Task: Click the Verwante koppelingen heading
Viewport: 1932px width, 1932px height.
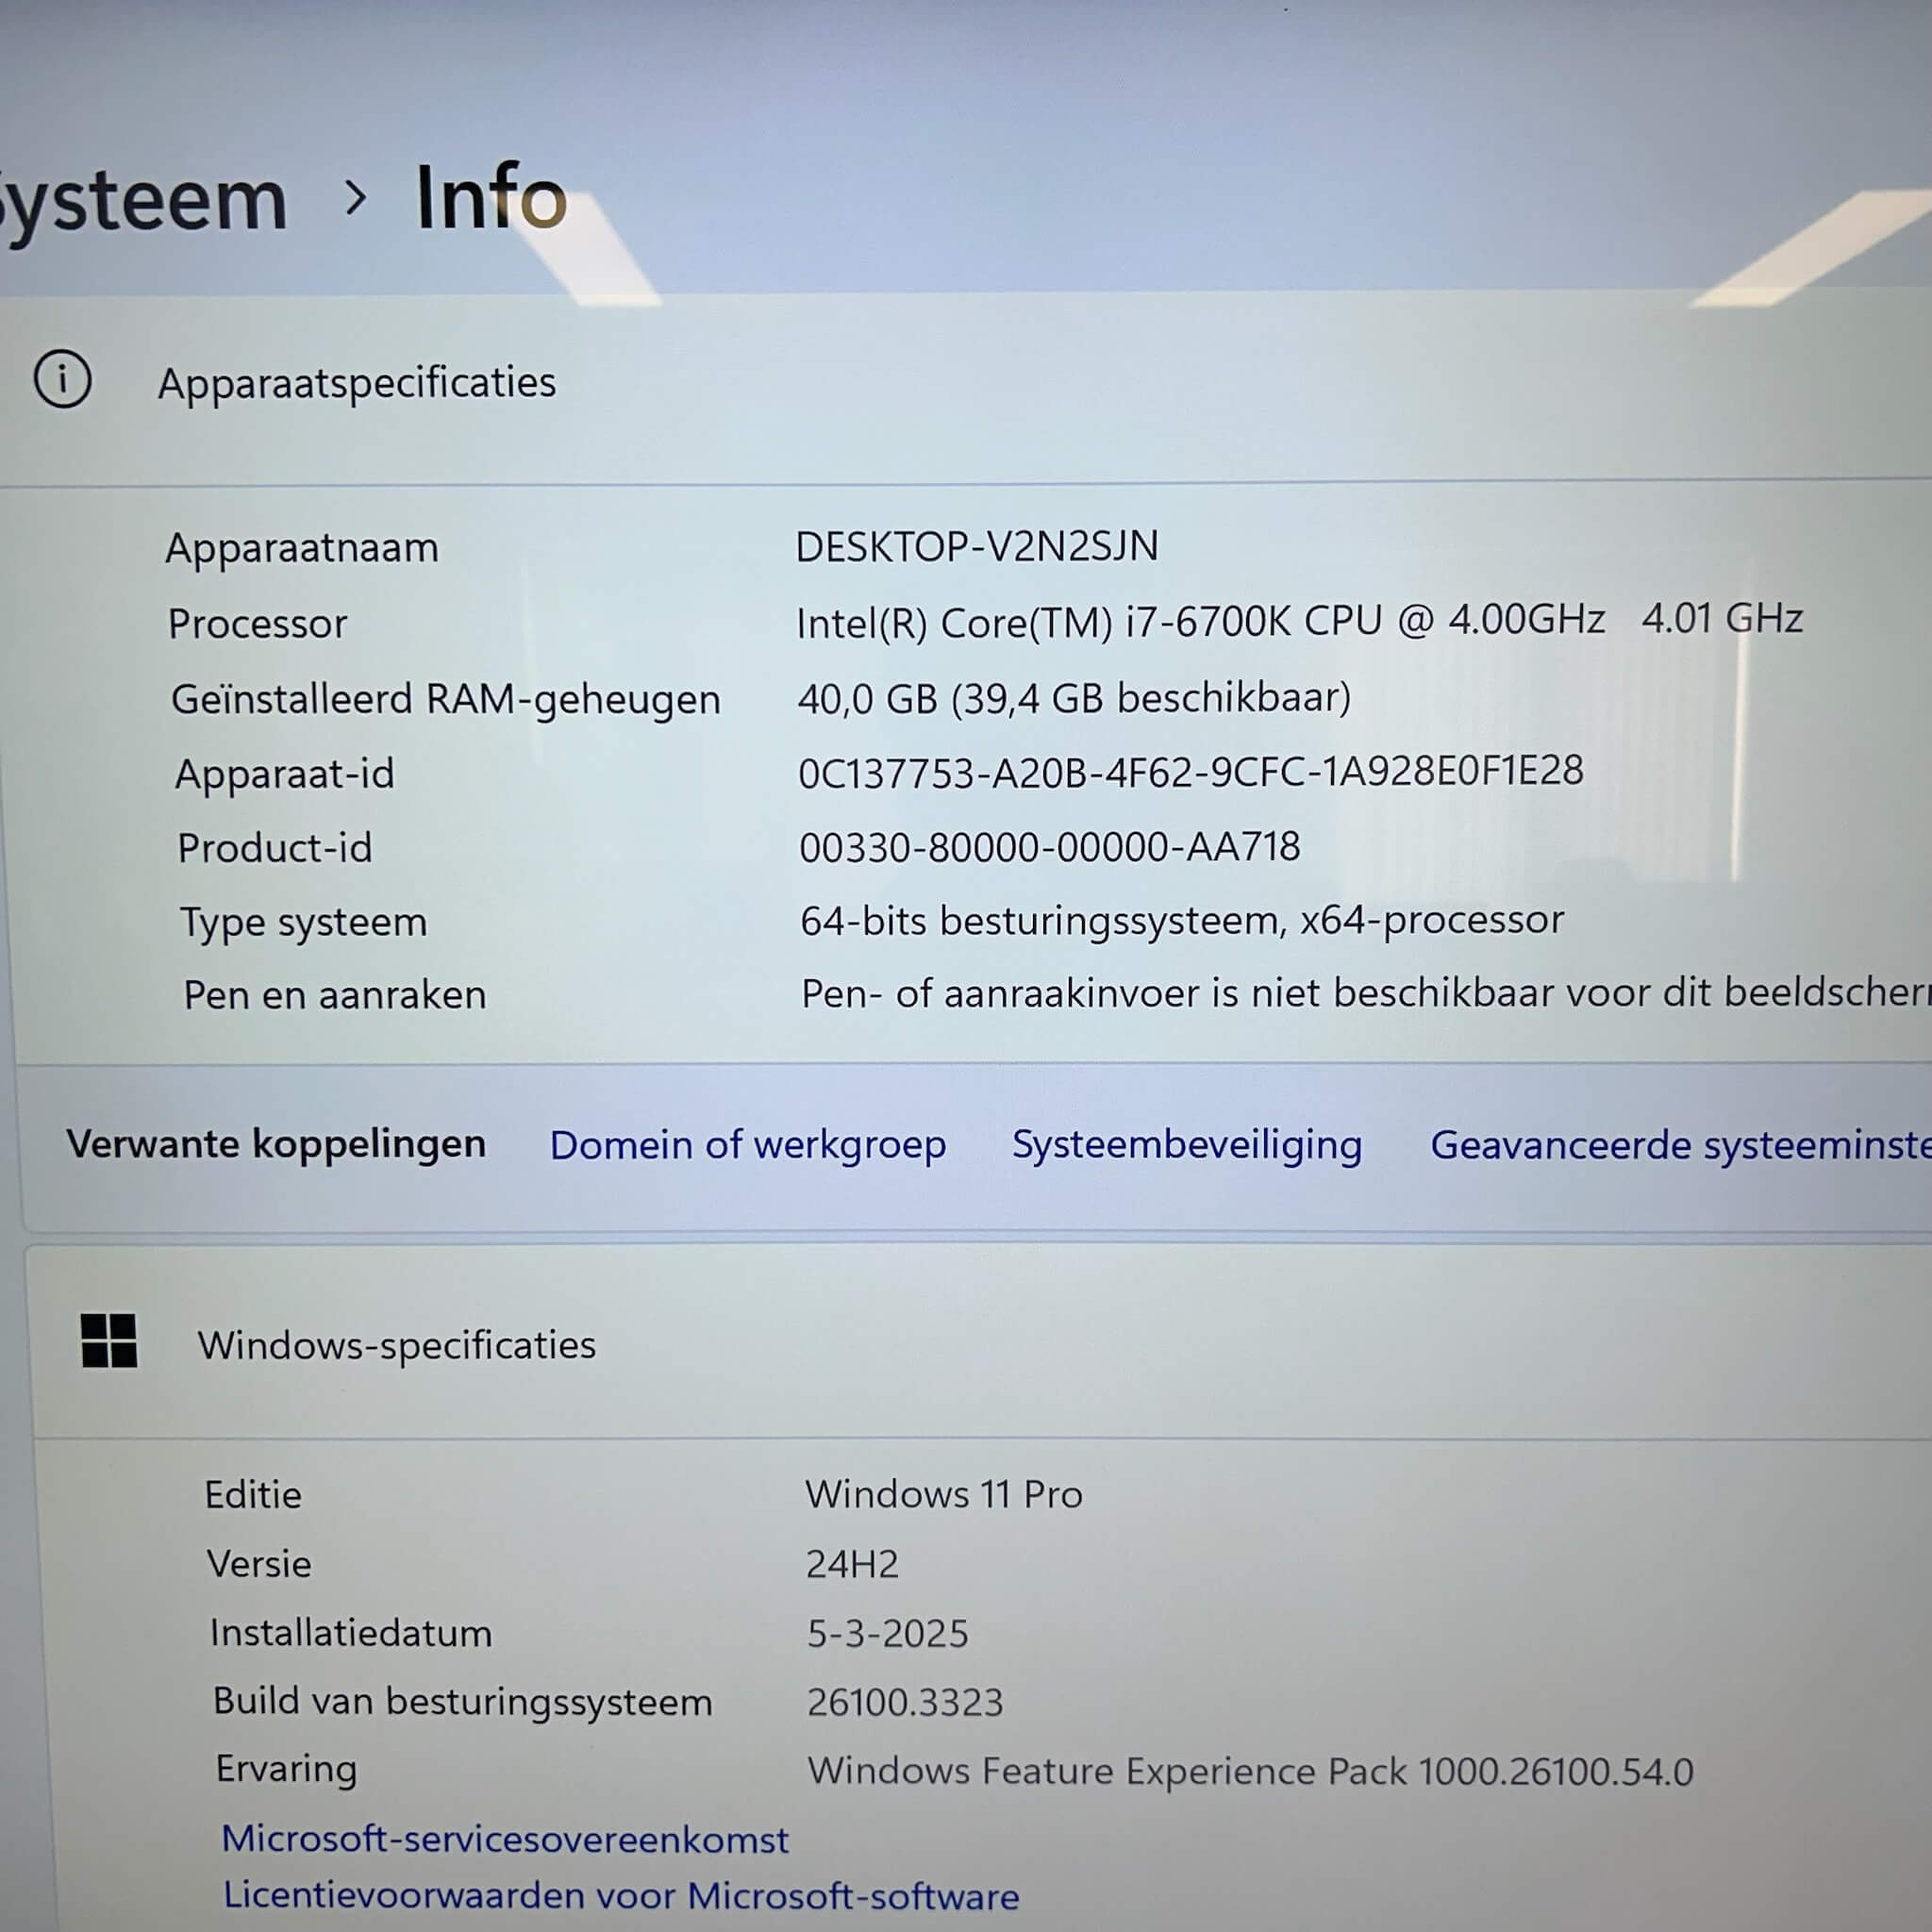Action: tap(276, 1144)
